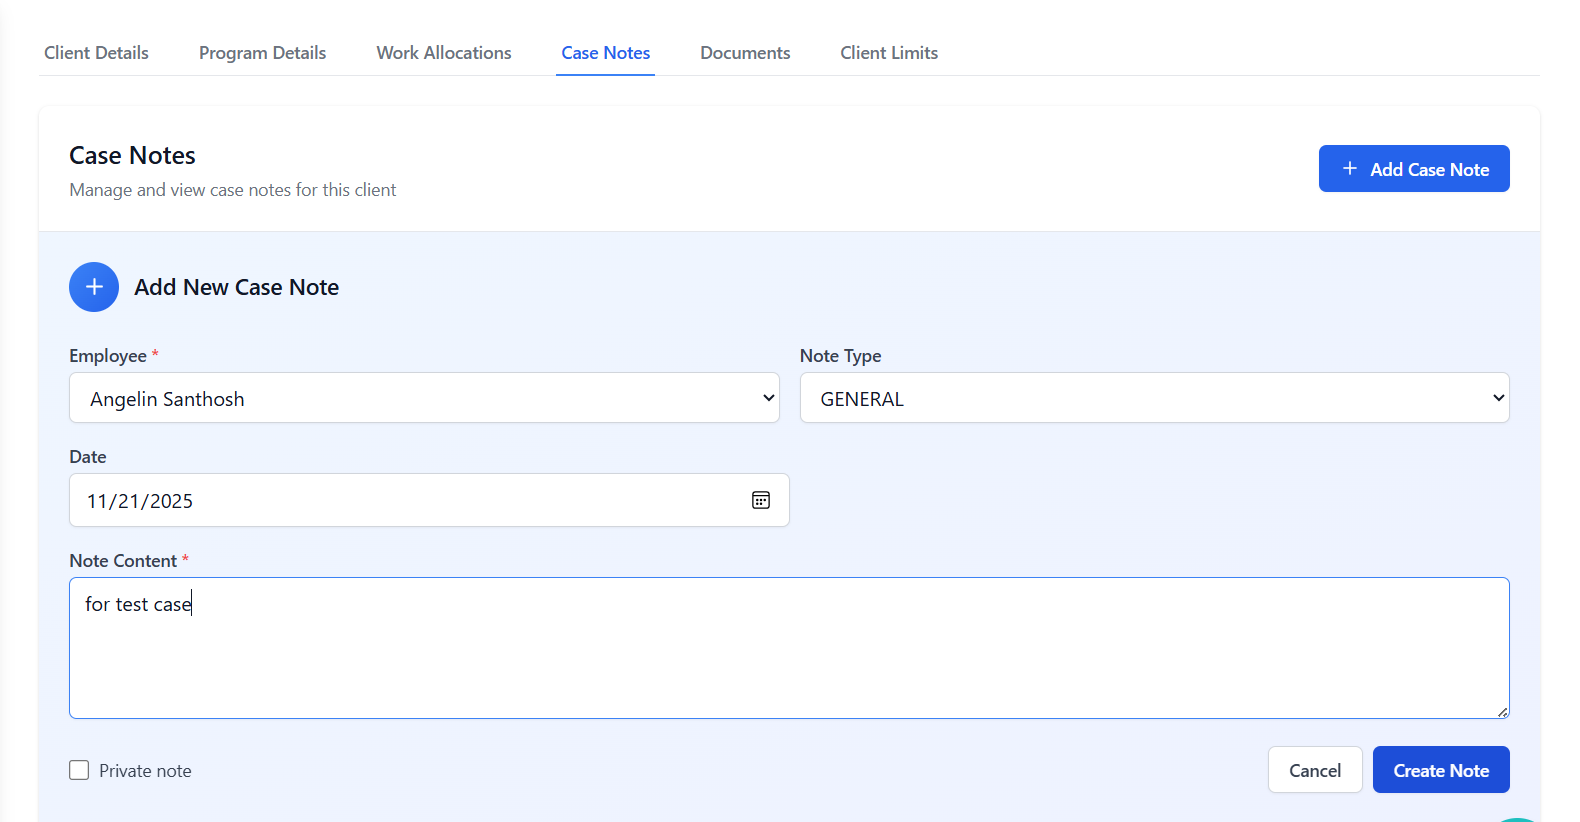This screenshot has width=1580, height=822.
Task: Click the Note Content field label
Action: click(123, 561)
